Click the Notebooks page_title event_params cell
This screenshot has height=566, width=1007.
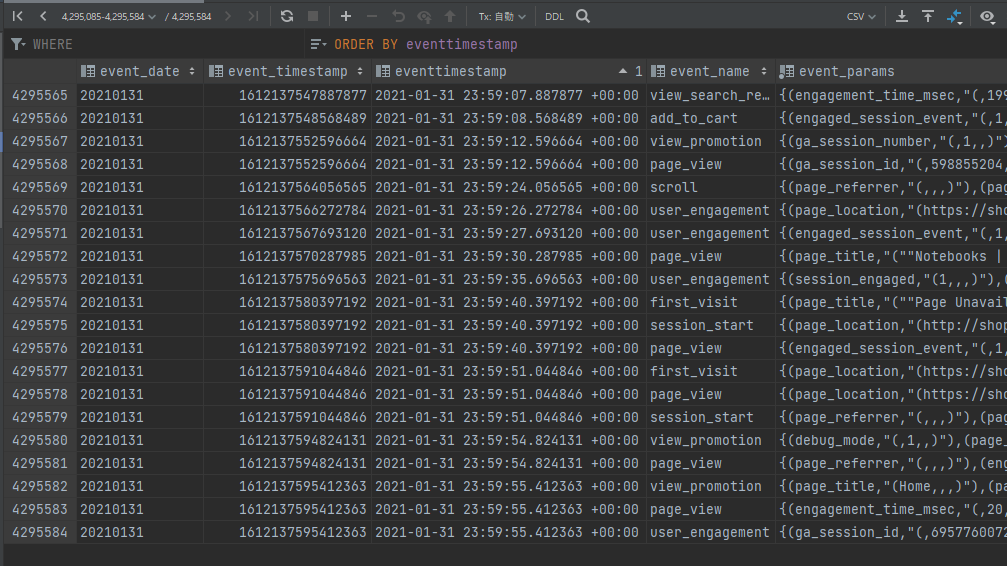click(891, 256)
